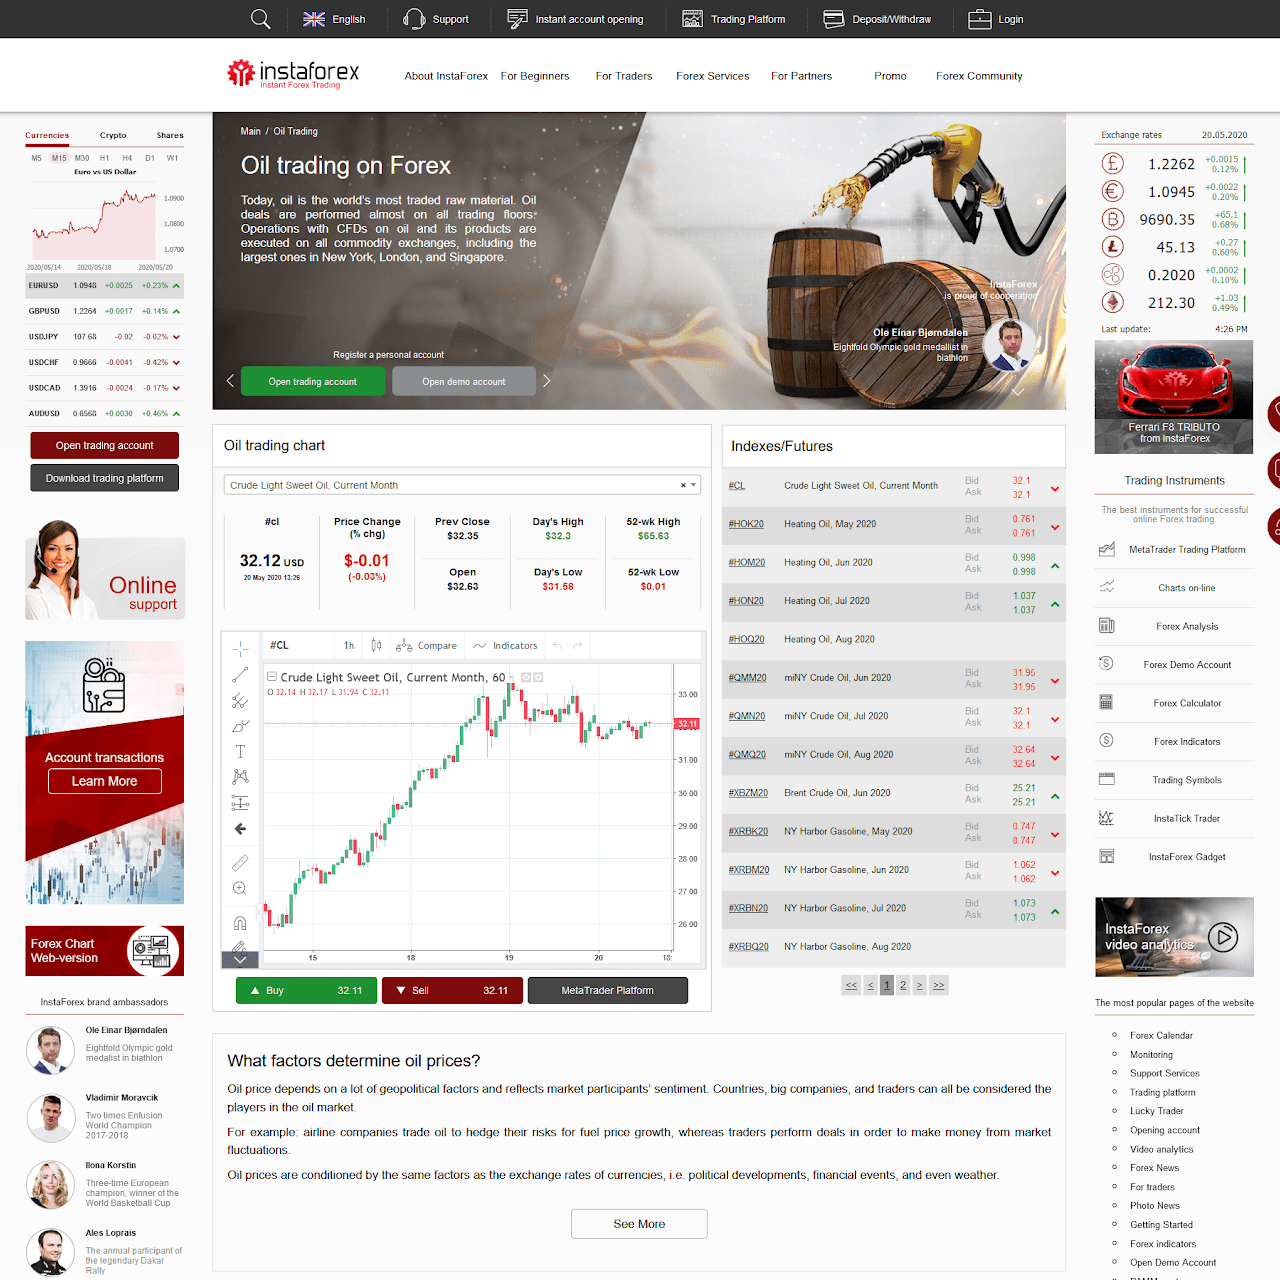
Task: Open series settings gear in chart legend
Action: [538, 677]
